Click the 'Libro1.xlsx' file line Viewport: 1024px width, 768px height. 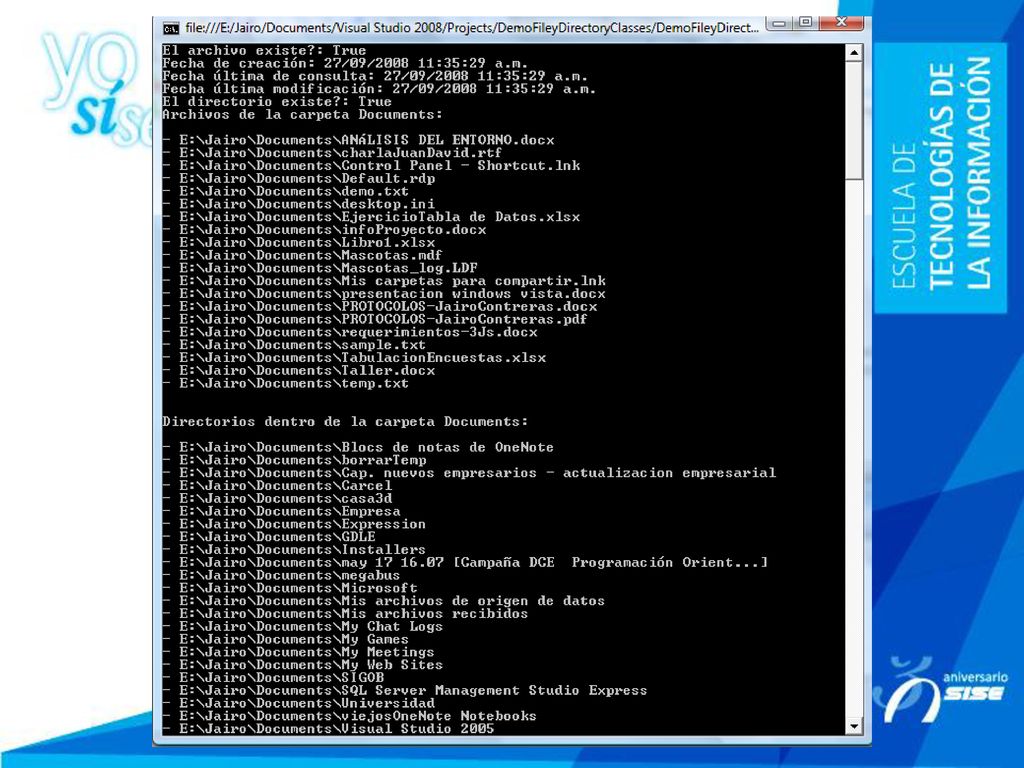(299, 242)
